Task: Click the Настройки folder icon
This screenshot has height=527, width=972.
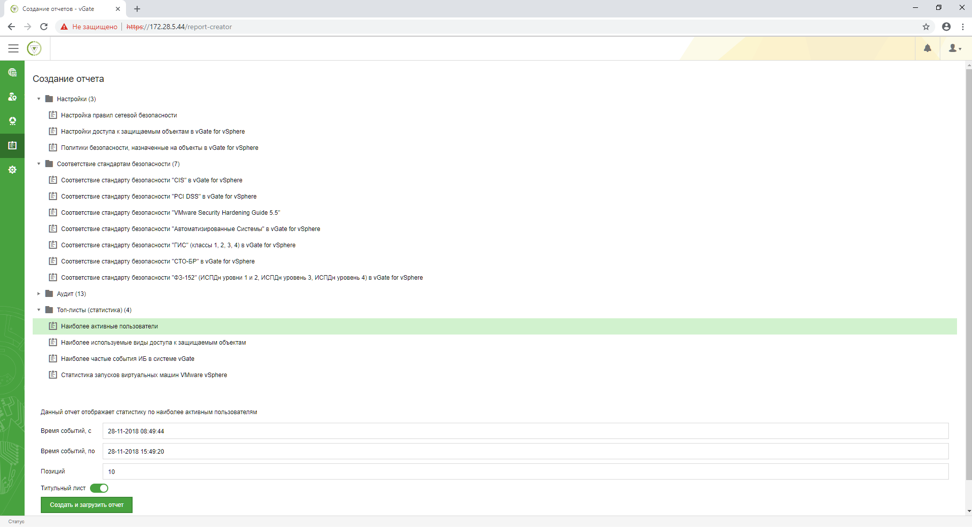Action: 49,99
